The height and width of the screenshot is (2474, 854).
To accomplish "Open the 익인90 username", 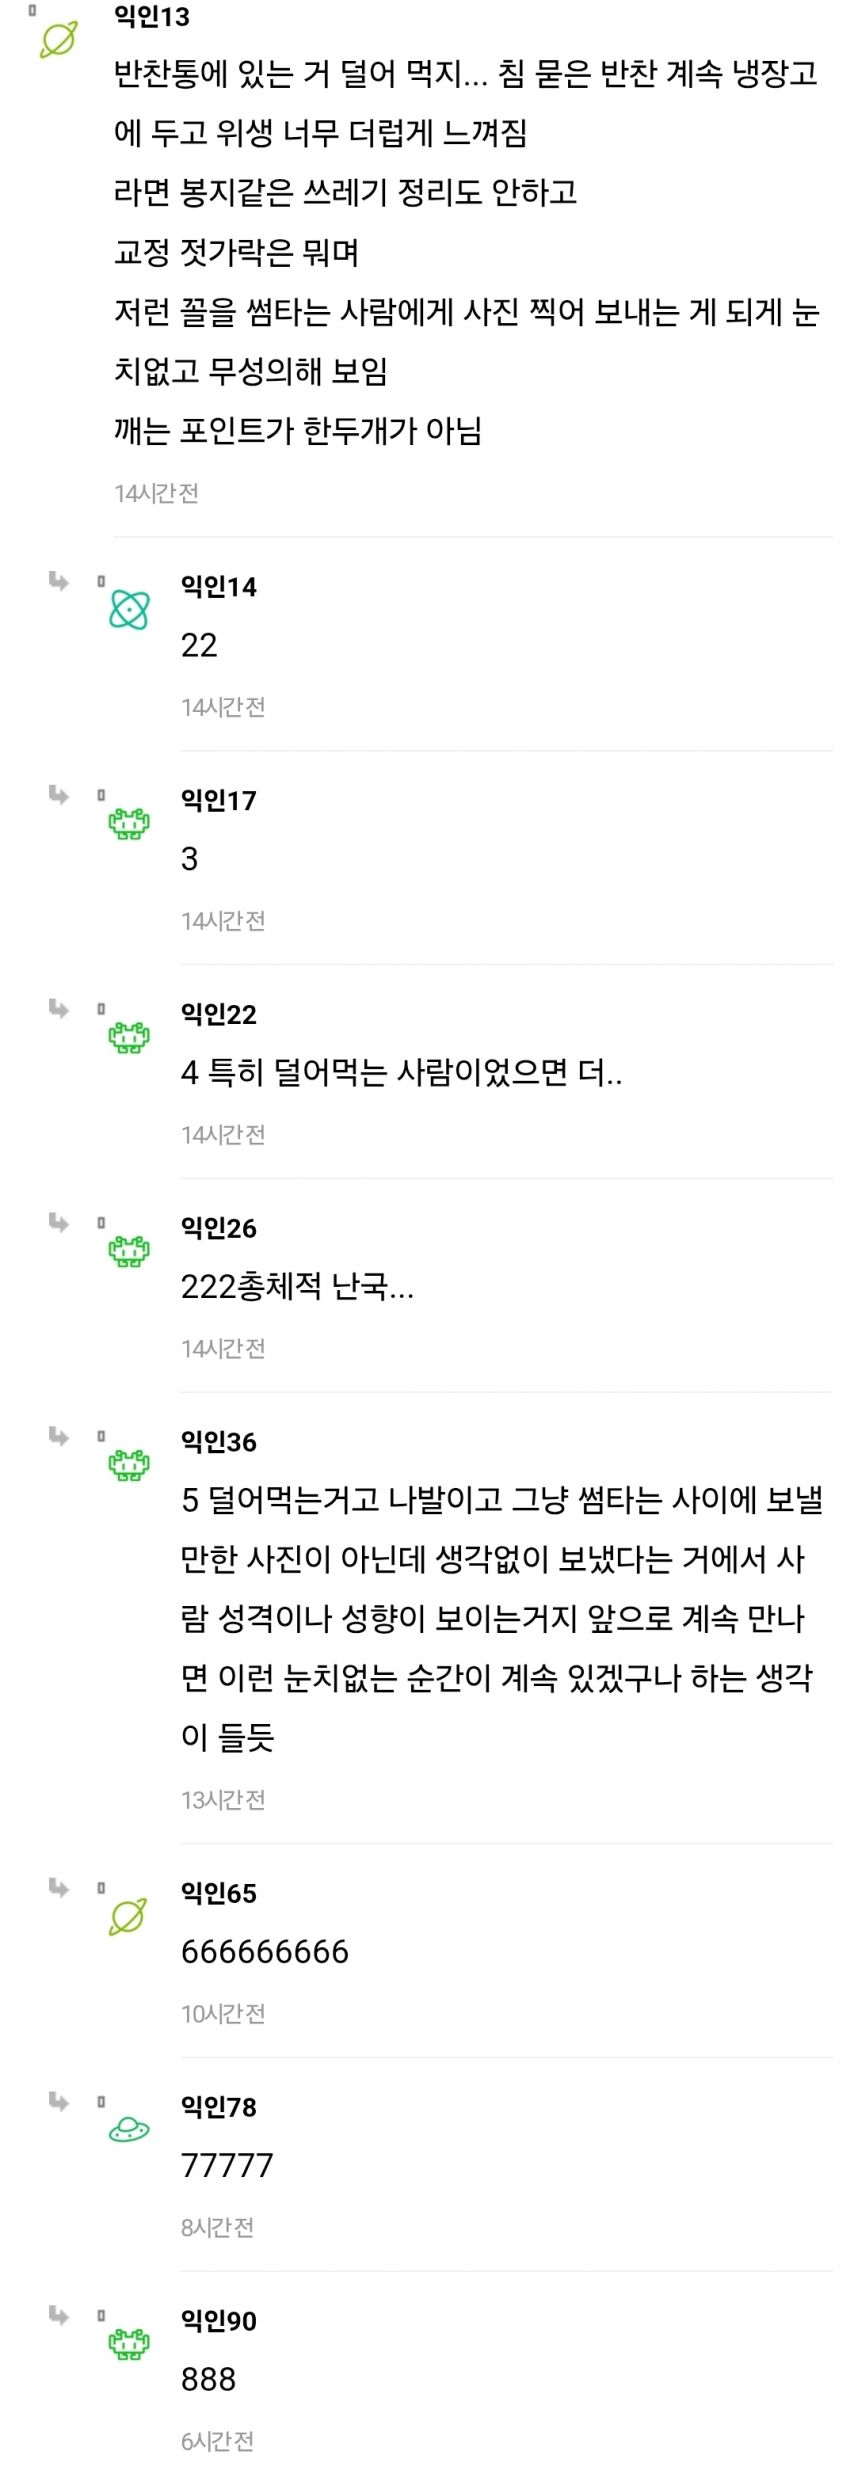I will click(x=218, y=2321).
